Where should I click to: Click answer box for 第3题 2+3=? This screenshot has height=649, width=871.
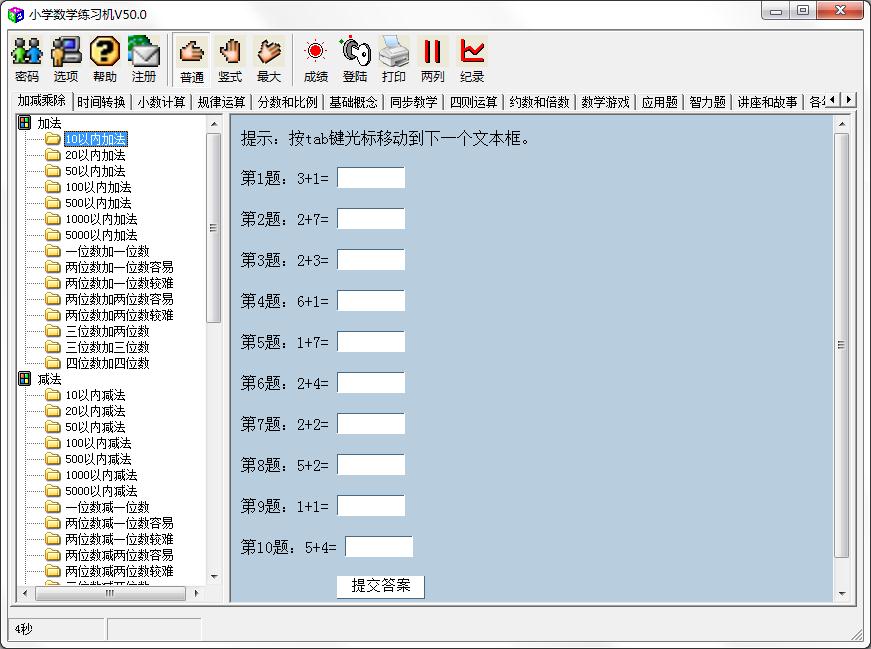371,260
